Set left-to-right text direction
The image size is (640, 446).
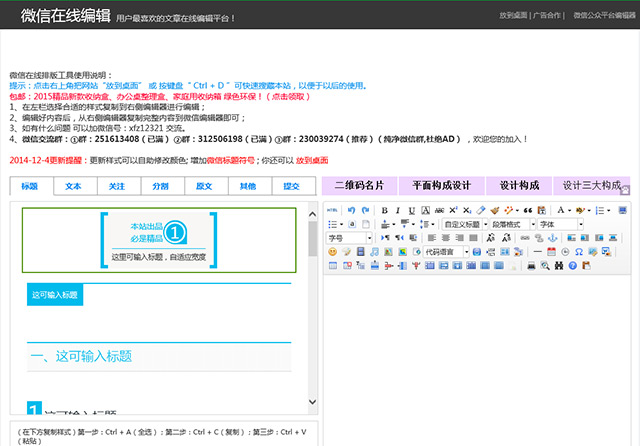pos(385,238)
